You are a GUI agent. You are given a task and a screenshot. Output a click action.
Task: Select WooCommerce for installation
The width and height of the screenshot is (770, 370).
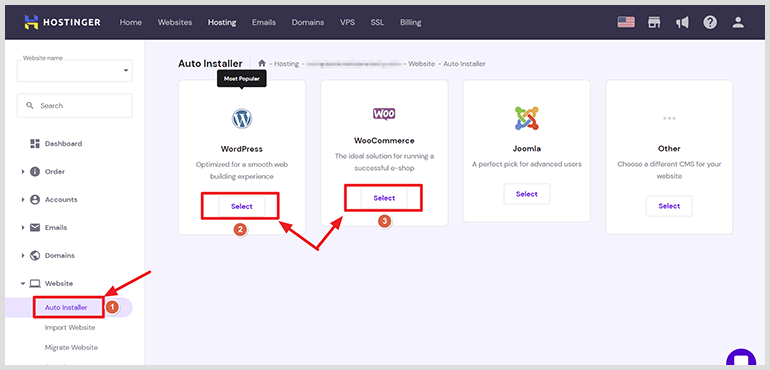[384, 198]
